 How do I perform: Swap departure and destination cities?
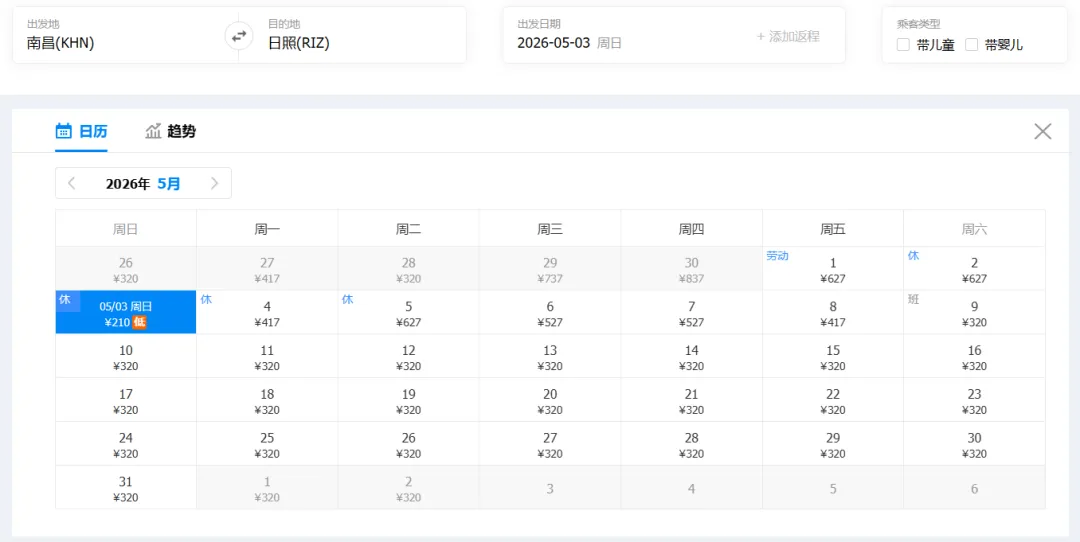(x=238, y=36)
